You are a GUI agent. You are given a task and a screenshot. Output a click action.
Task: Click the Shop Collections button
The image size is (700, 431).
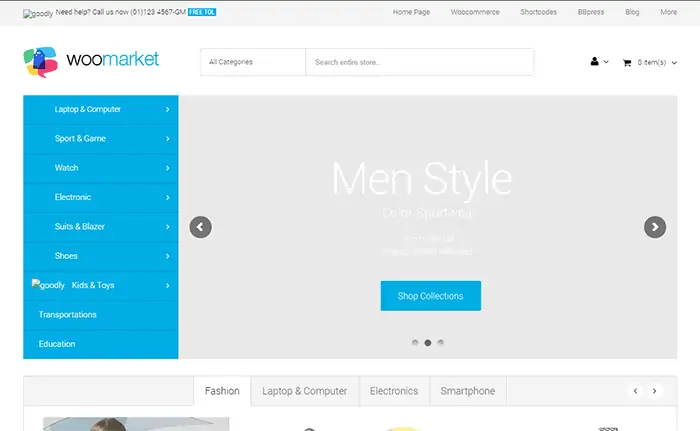click(x=431, y=296)
